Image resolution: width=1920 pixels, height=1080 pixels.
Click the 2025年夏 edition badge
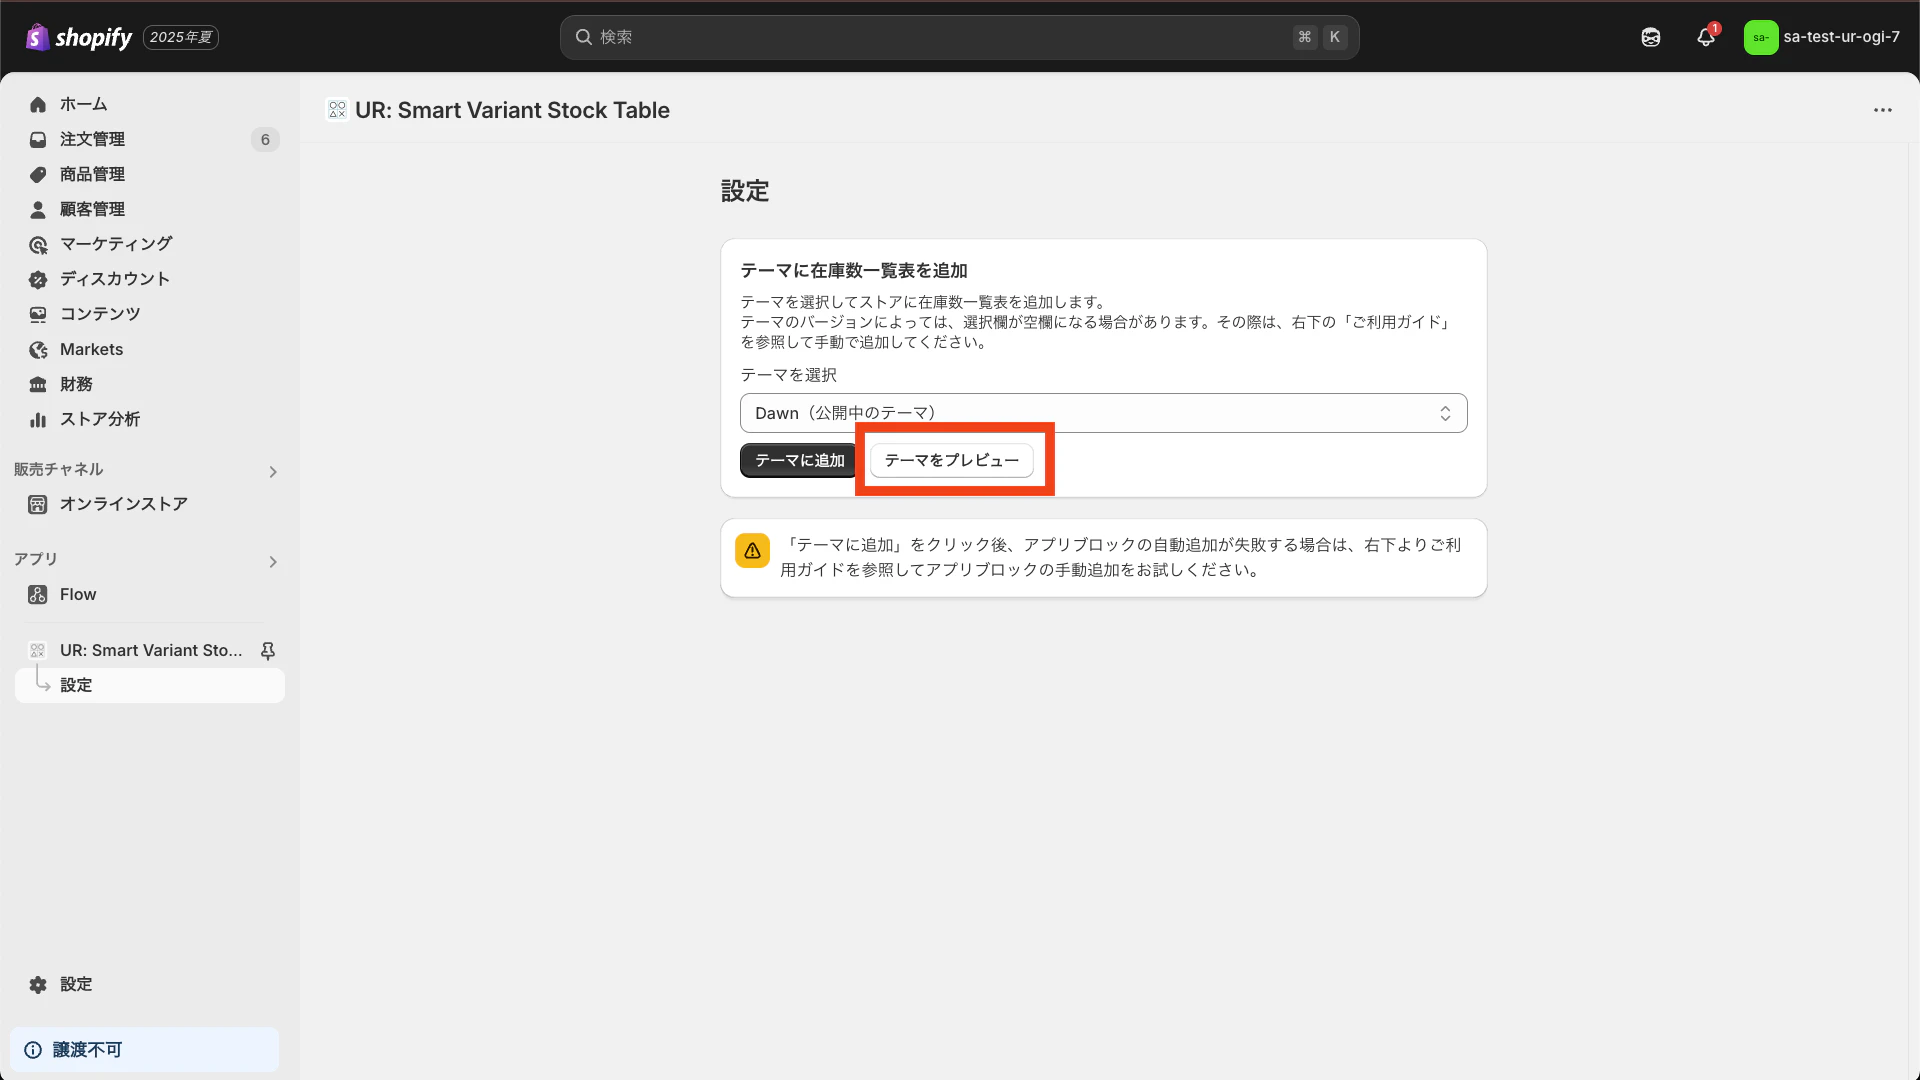click(181, 37)
